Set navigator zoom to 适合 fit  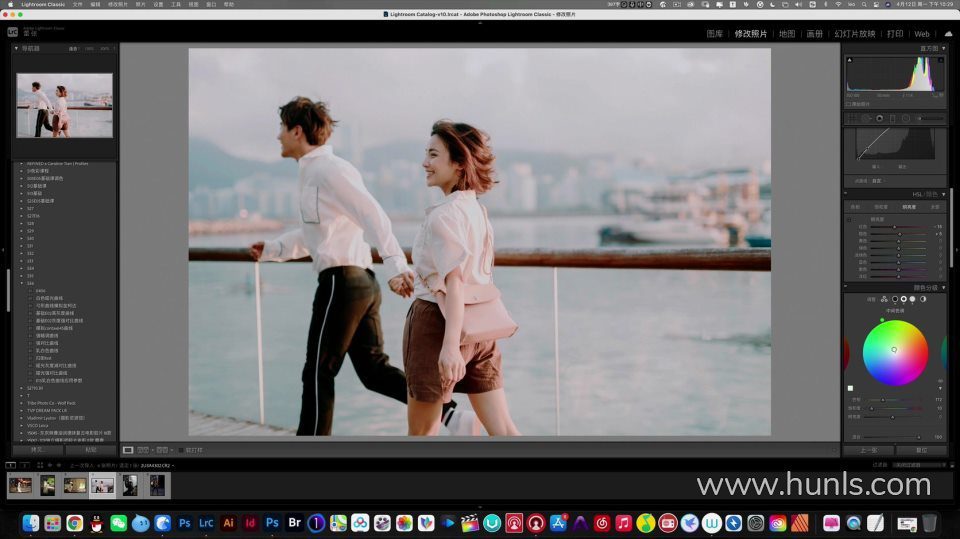(73, 48)
